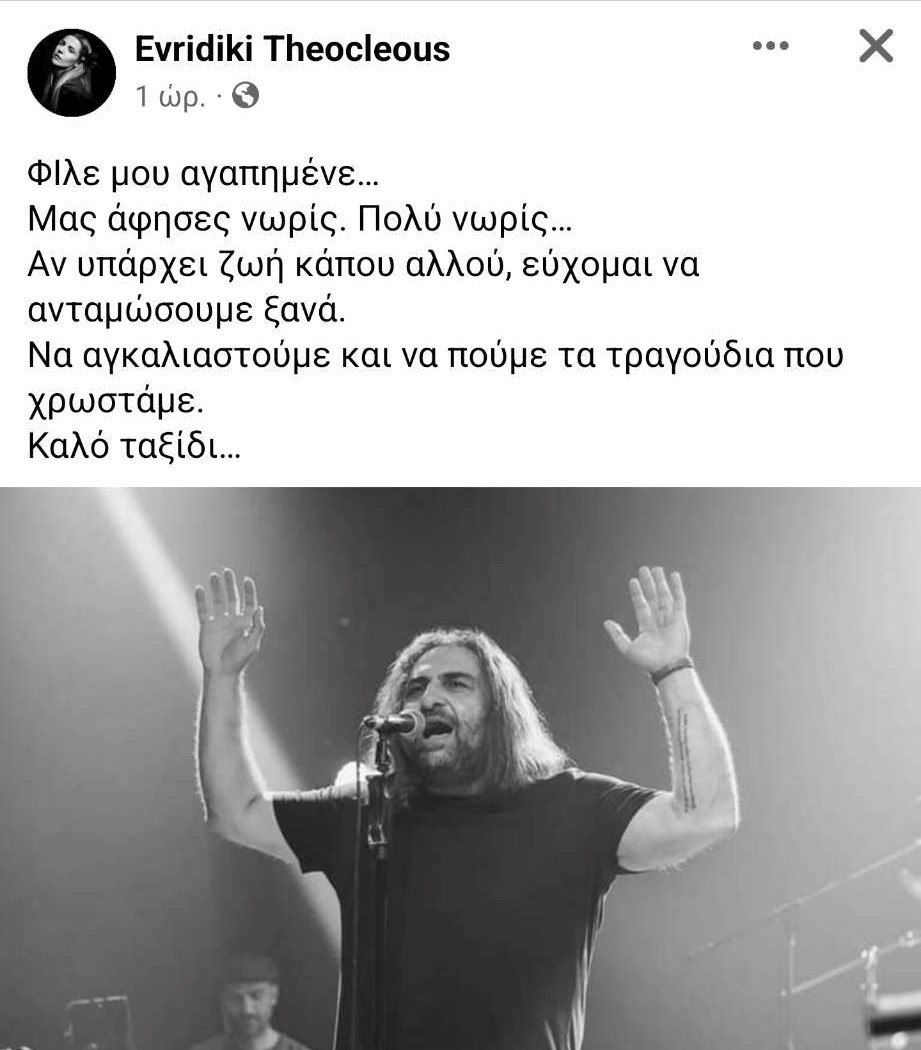
Task: Click the closing line "Καλό ταξίδι..."
Action: pyautogui.click(x=134, y=447)
